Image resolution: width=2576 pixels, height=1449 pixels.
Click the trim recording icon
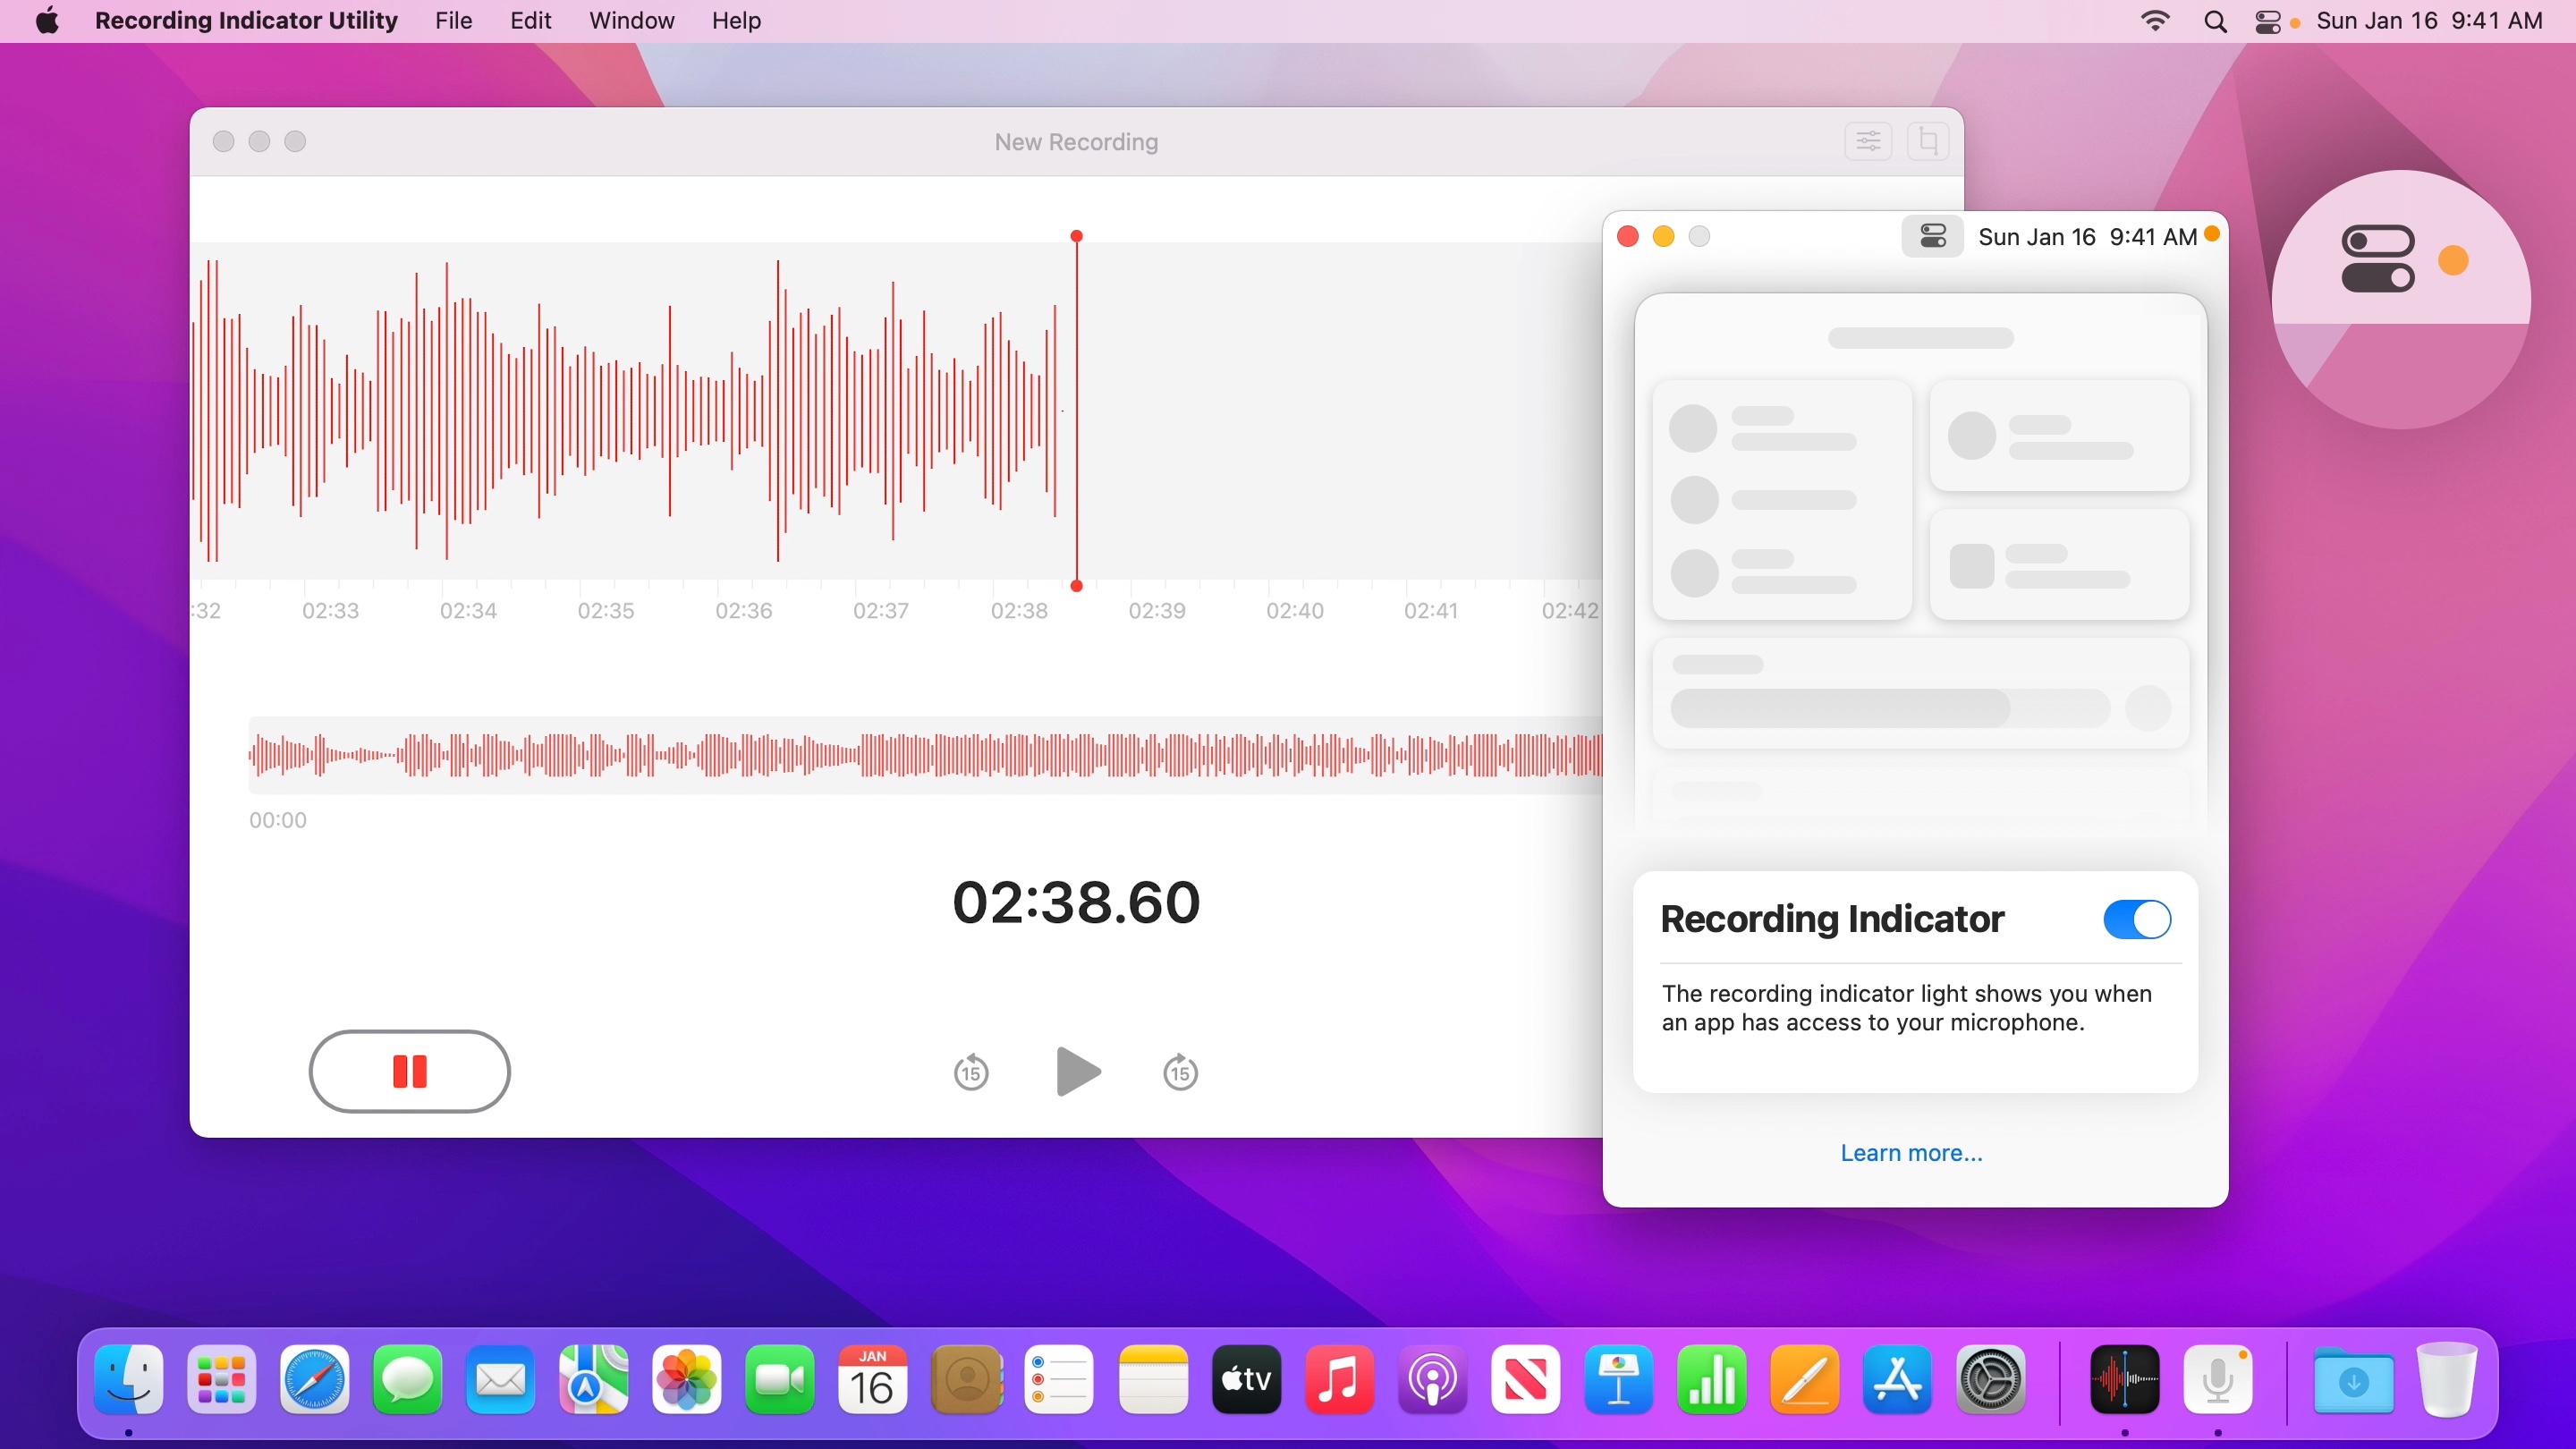pos(1927,141)
